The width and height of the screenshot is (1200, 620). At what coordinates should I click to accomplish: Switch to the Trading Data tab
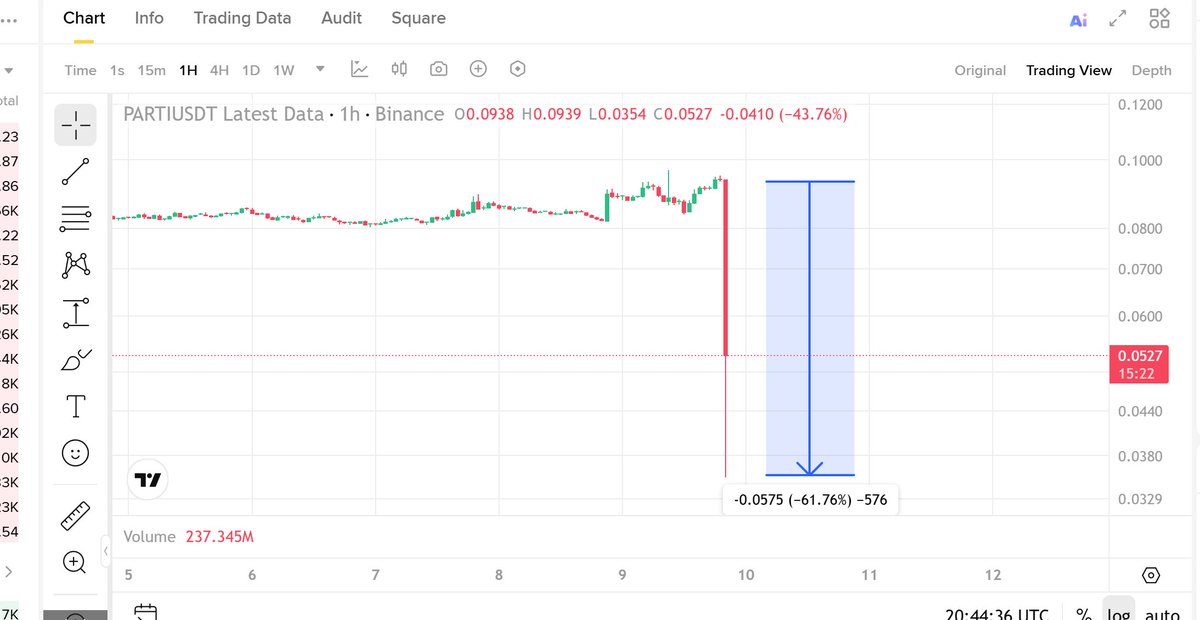coord(242,18)
